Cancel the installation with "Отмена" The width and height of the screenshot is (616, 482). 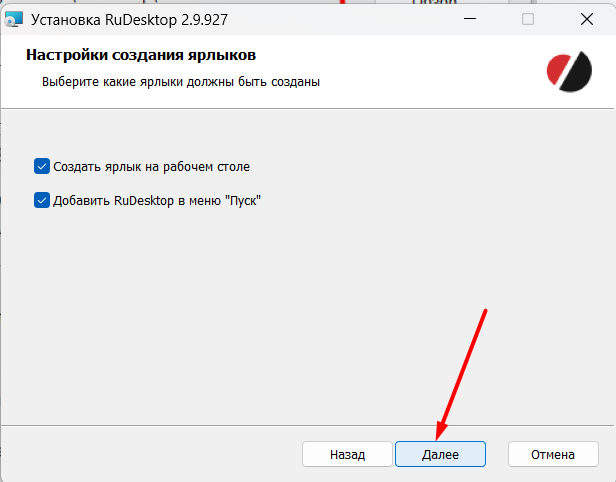click(553, 454)
